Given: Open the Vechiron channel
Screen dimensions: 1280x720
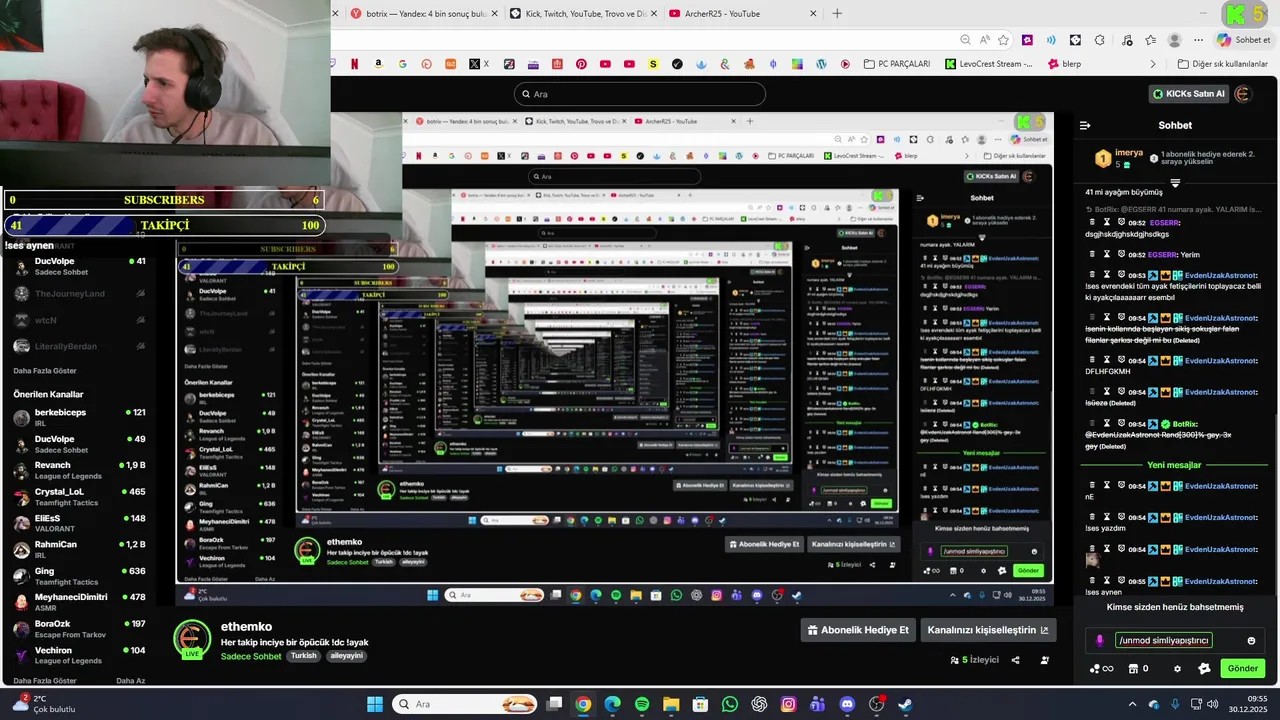Looking at the screenshot, I should pyautogui.click(x=78, y=655).
